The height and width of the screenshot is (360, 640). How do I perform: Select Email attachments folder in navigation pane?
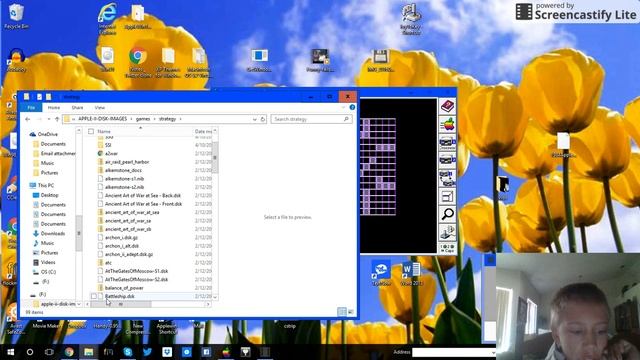58,153
